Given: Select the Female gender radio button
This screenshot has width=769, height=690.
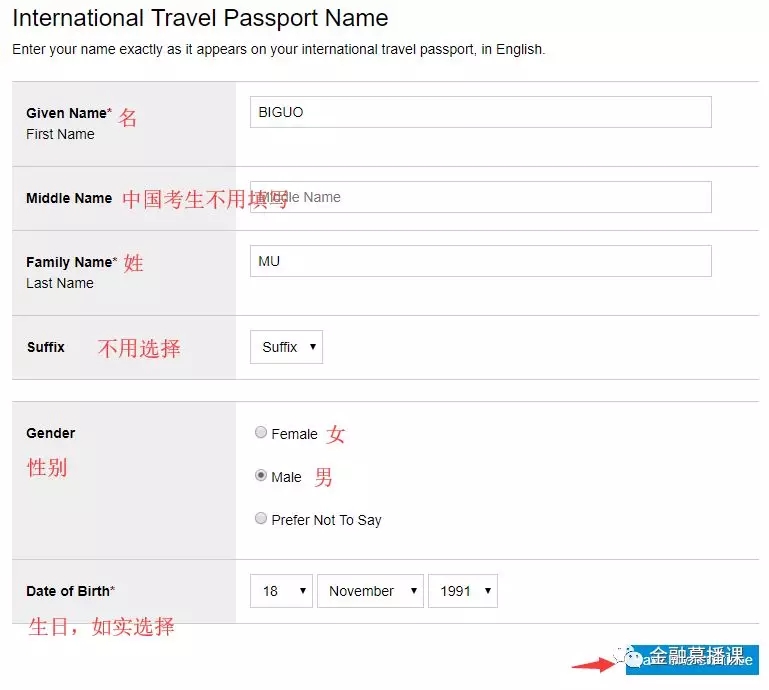Looking at the screenshot, I should pyautogui.click(x=261, y=433).
